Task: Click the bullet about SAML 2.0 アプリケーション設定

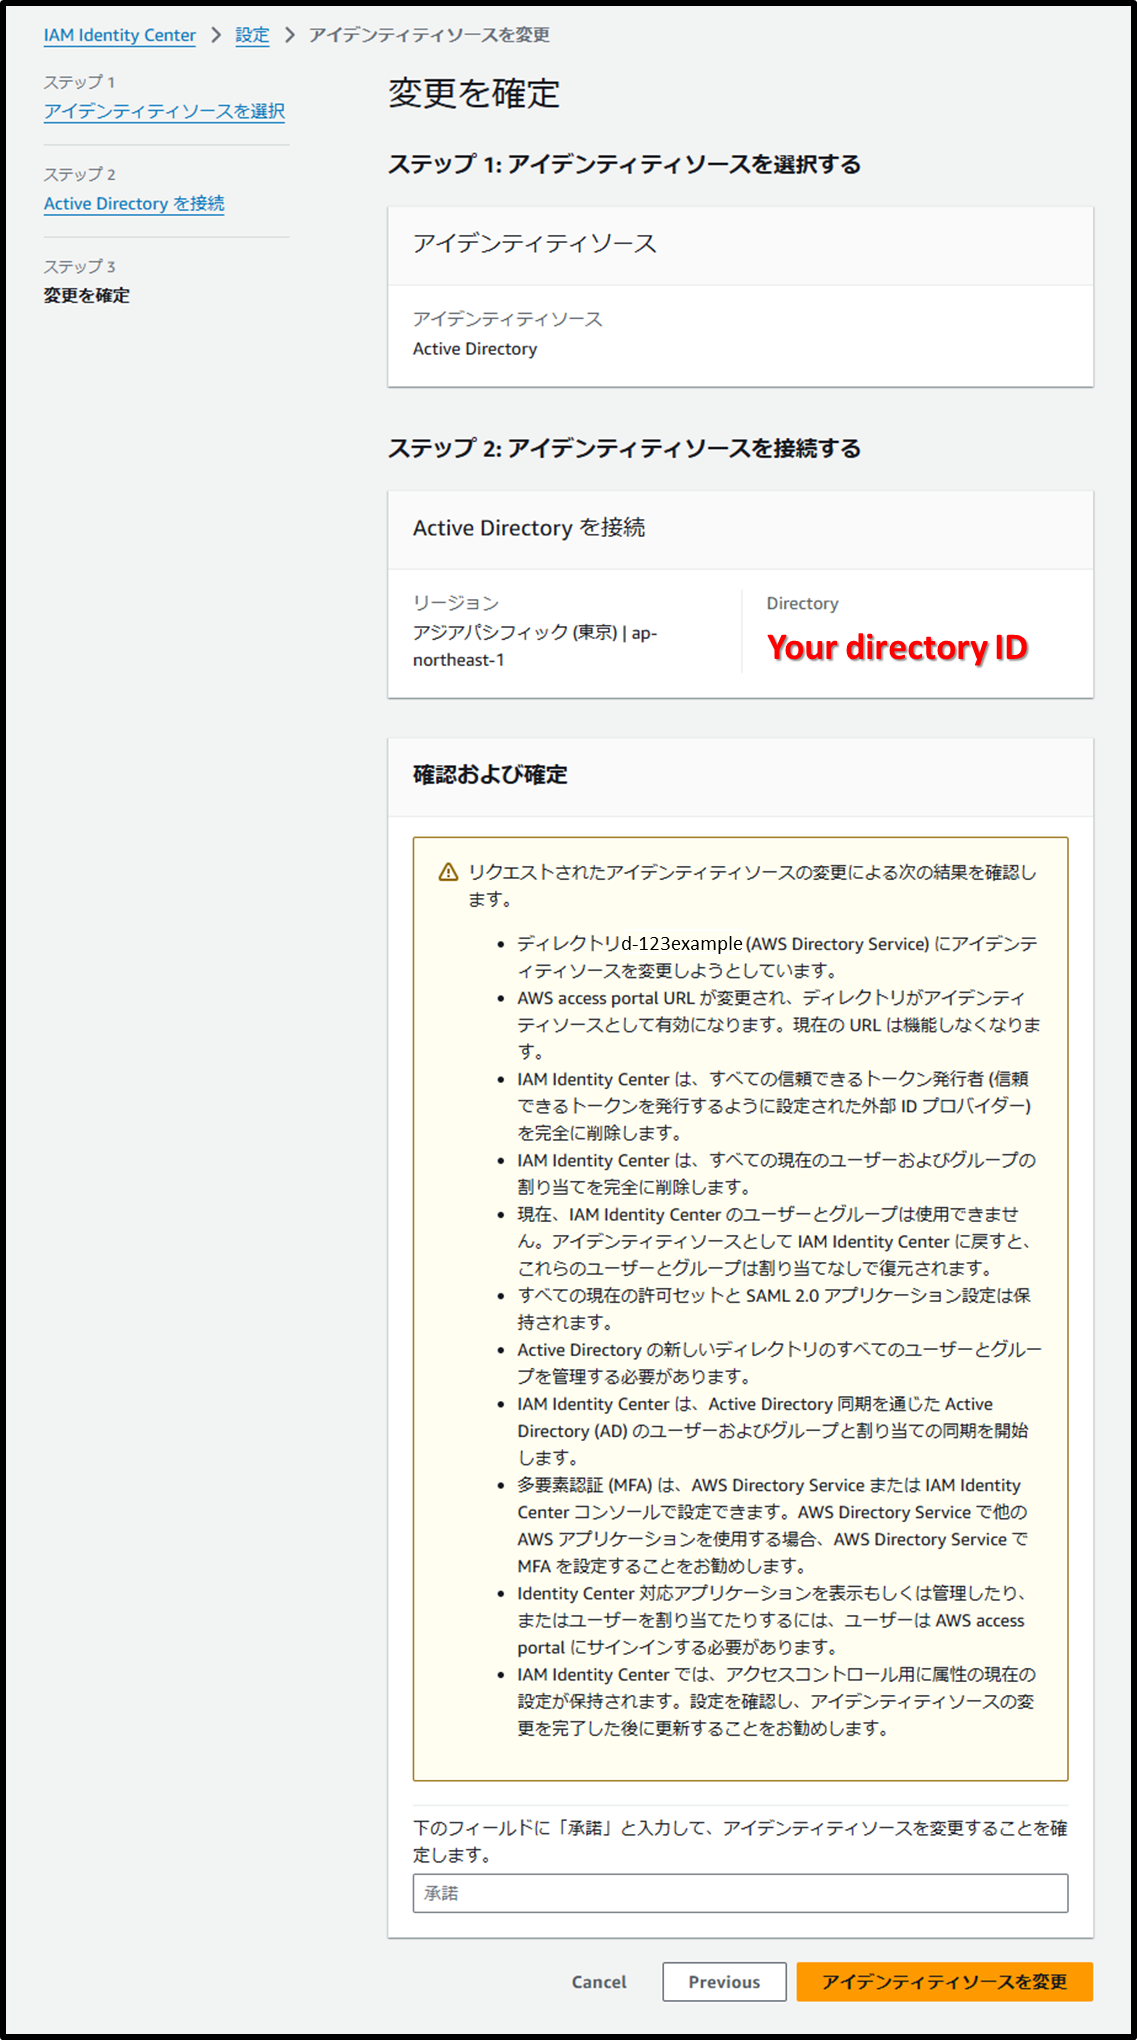Action: (774, 1309)
